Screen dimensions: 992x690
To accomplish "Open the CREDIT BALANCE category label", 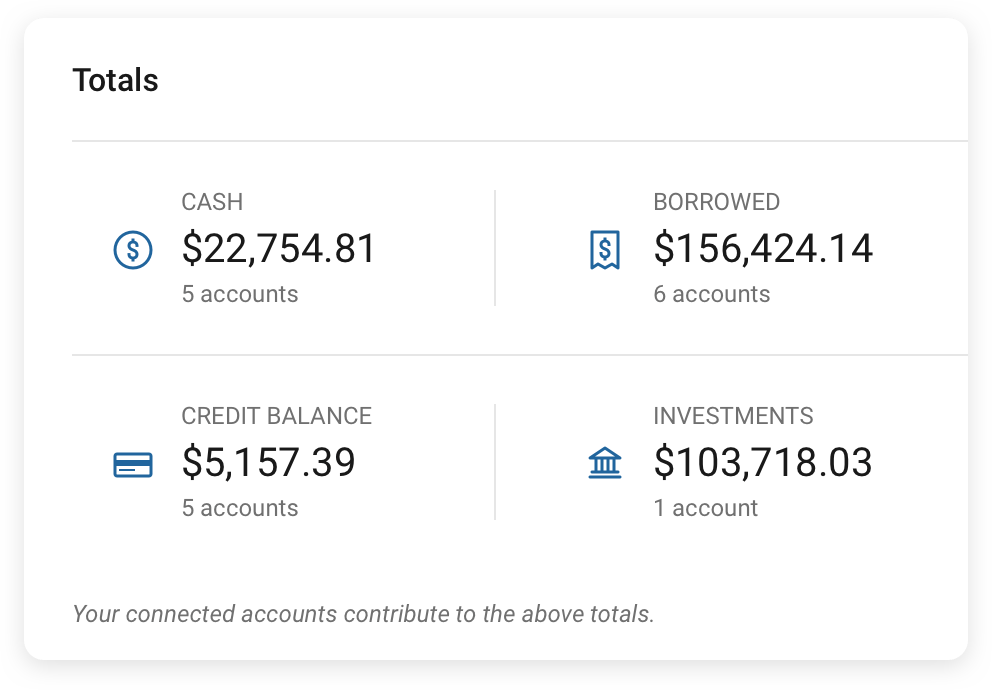I will point(276,416).
